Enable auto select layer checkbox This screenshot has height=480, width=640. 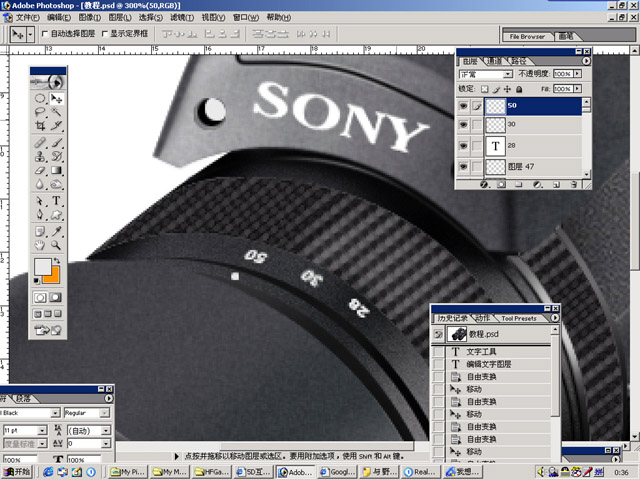pyautogui.click(x=45, y=34)
